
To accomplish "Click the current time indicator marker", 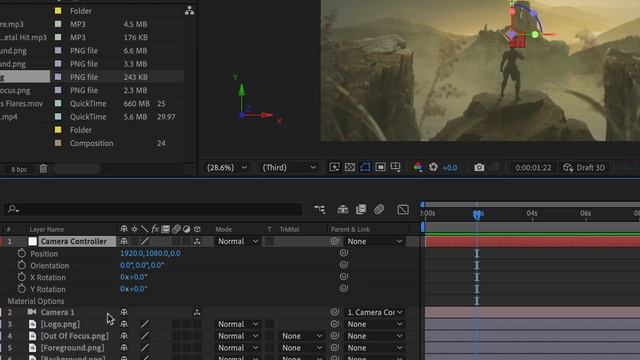I will [477, 214].
